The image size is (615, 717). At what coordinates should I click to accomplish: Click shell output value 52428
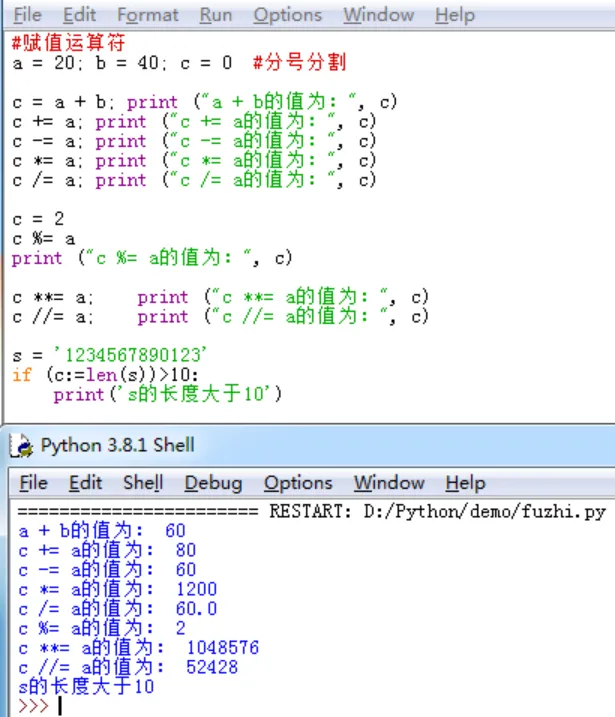pos(212,667)
